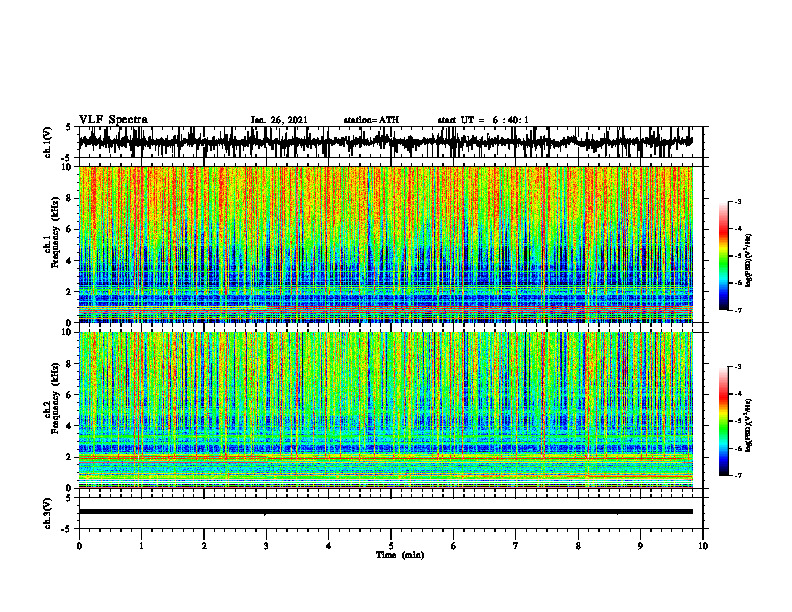Click the "station=ATH" header text
The image size is (792, 612).
pyautogui.click(x=371, y=120)
